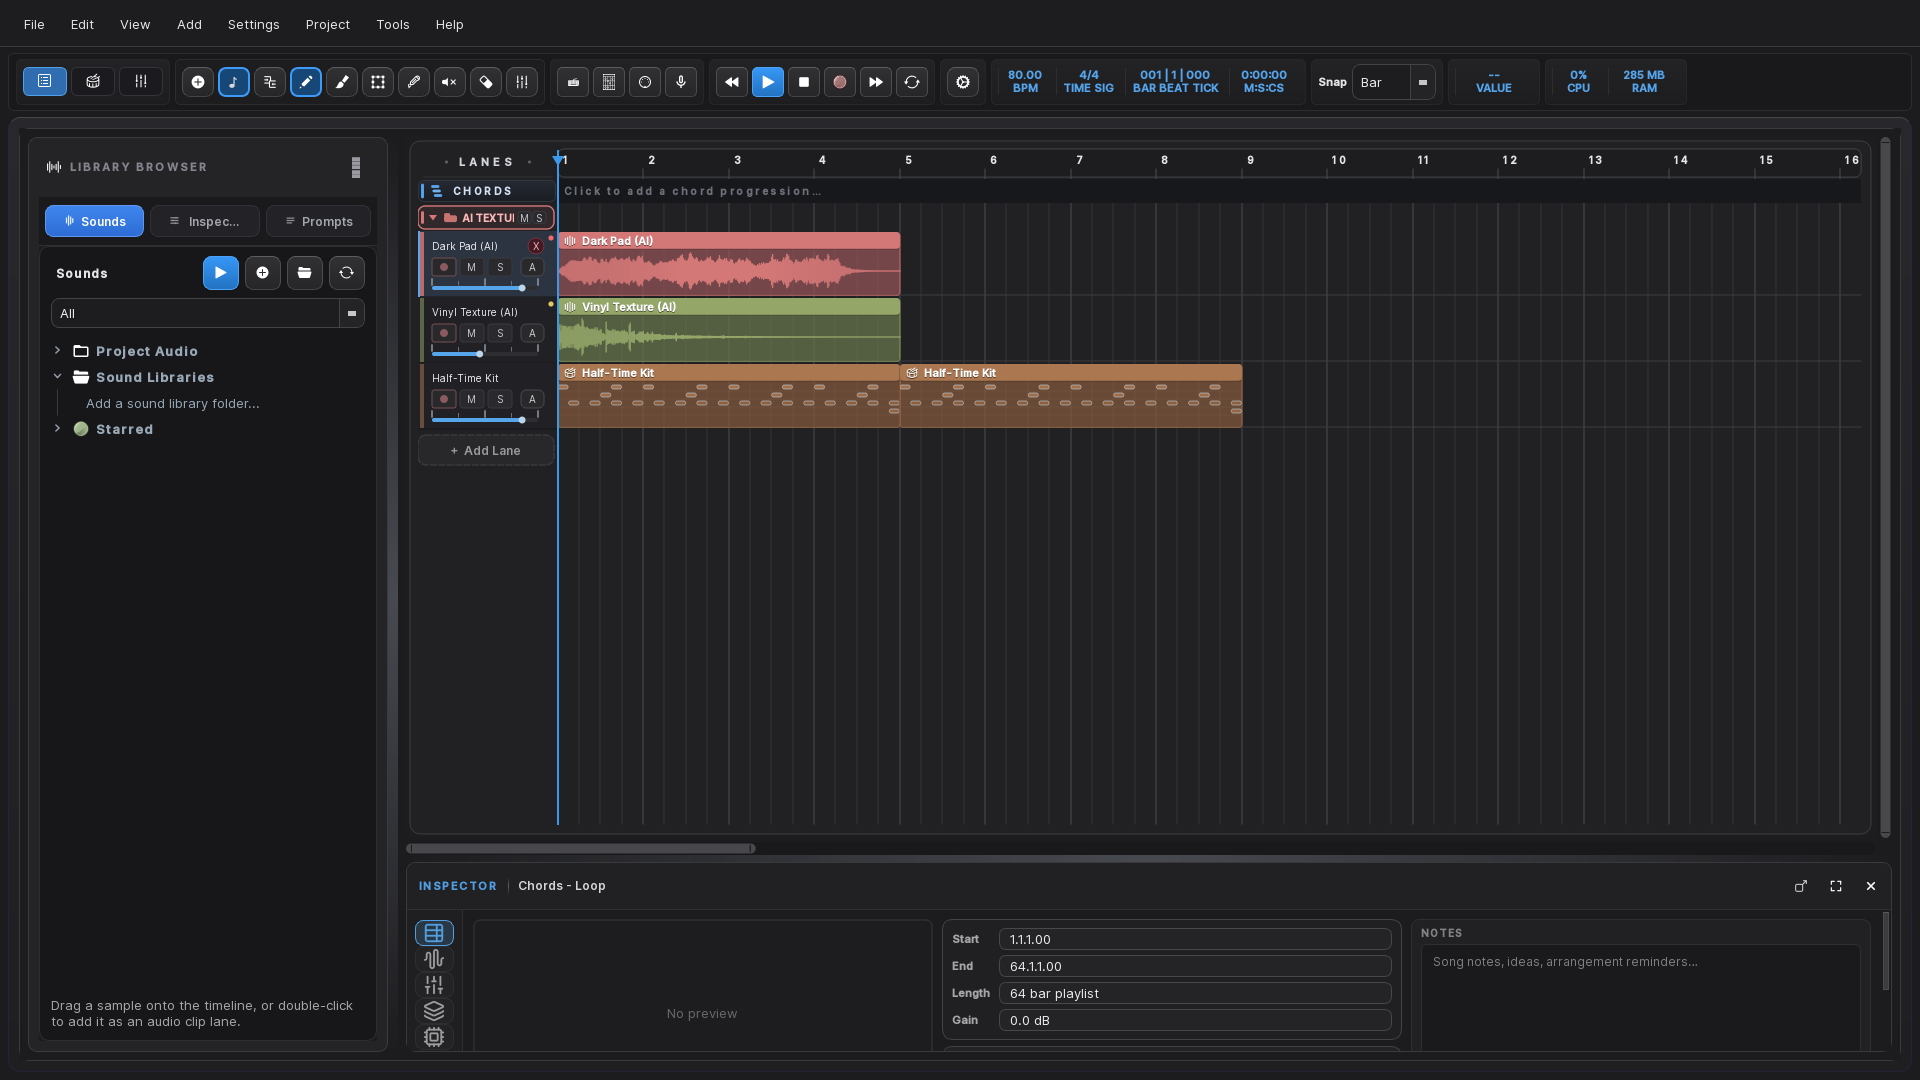The width and height of the screenshot is (1920, 1080).
Task: Select the mute tool with speaker icon
Action: pos(450,82)
